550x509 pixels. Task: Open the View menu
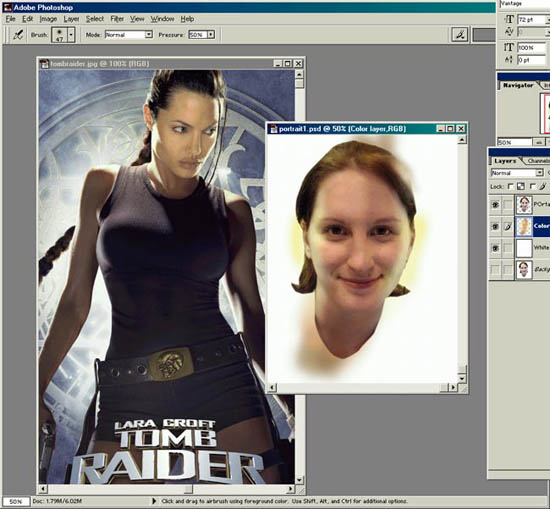[x=137, y=19]
